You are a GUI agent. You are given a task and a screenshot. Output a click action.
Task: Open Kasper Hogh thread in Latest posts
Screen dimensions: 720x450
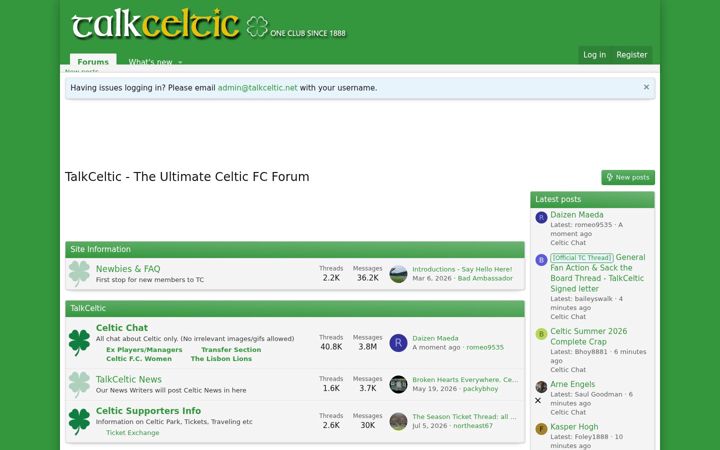click(x=574, y=427)
